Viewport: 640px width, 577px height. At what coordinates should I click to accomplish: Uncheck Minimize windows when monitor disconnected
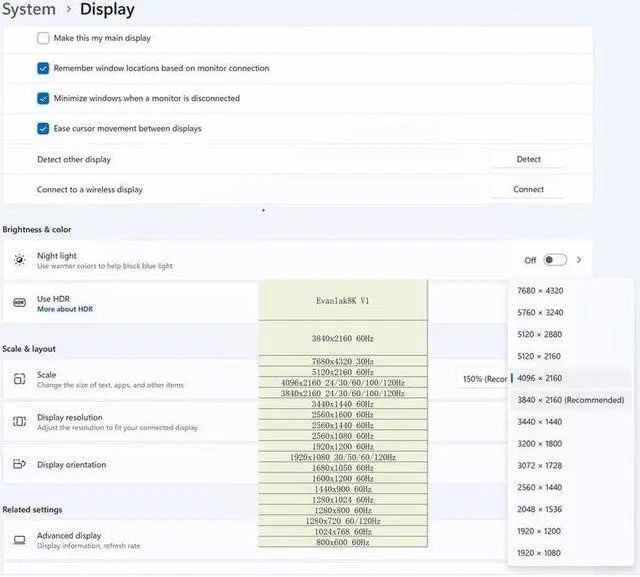[x=43, y=98]
